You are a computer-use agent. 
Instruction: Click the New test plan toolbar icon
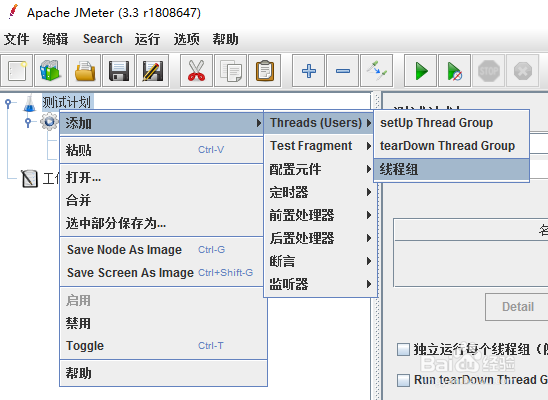[x=17, y=71]
